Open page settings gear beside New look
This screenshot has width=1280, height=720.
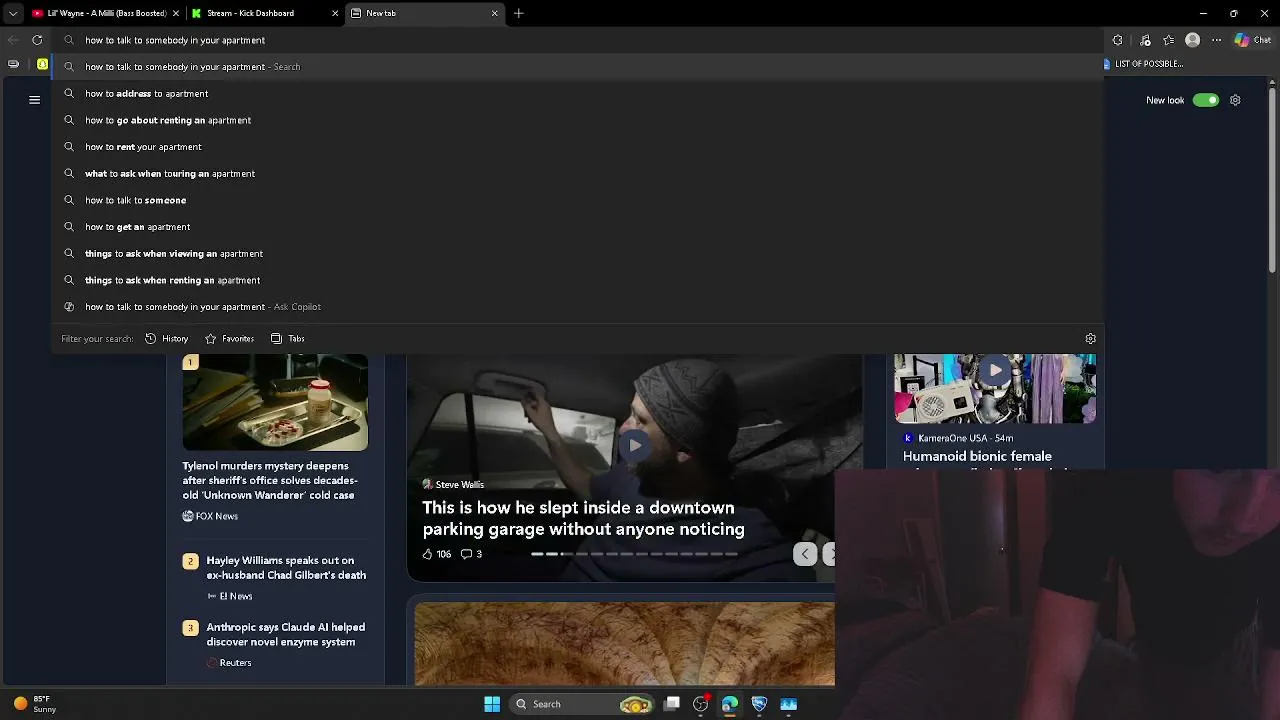(1235, 100)
